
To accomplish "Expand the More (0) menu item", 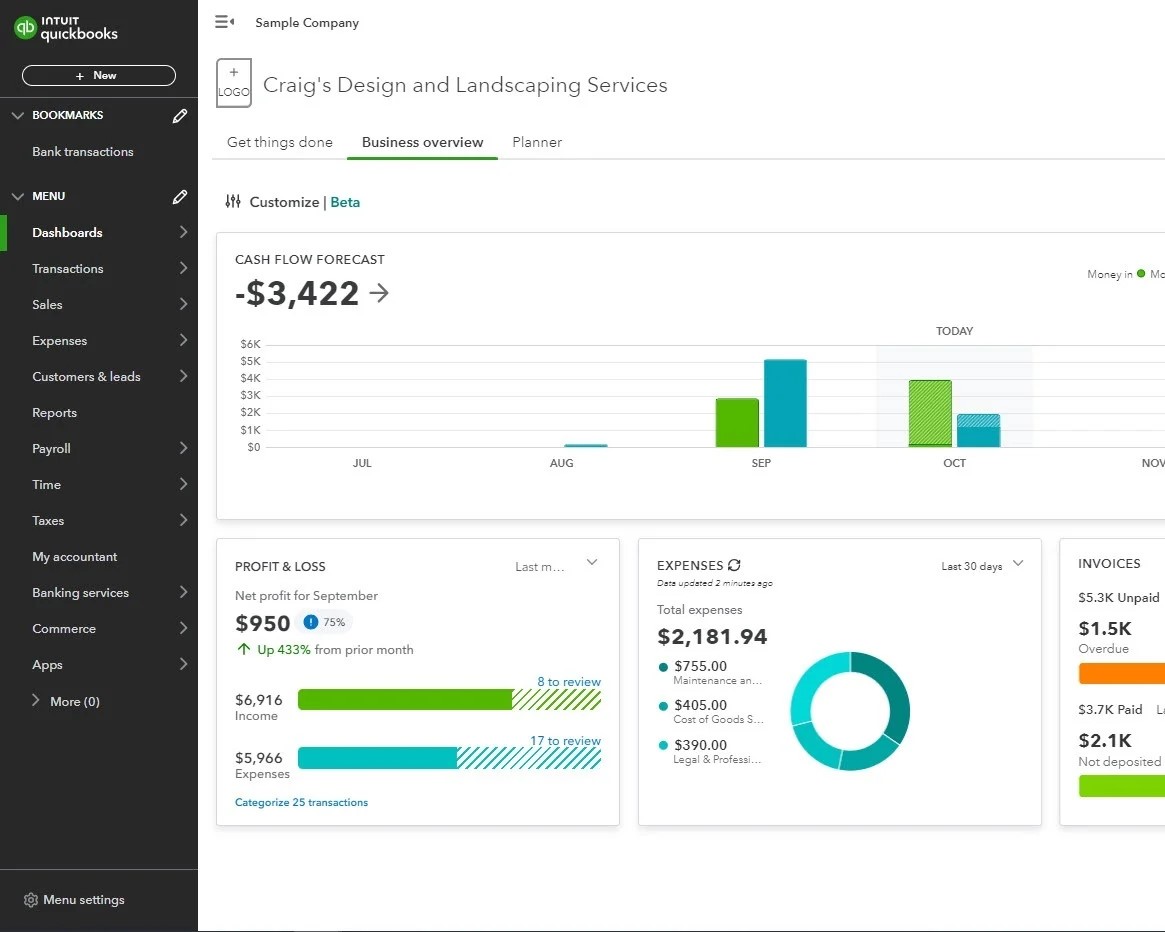I will point(37,701).
